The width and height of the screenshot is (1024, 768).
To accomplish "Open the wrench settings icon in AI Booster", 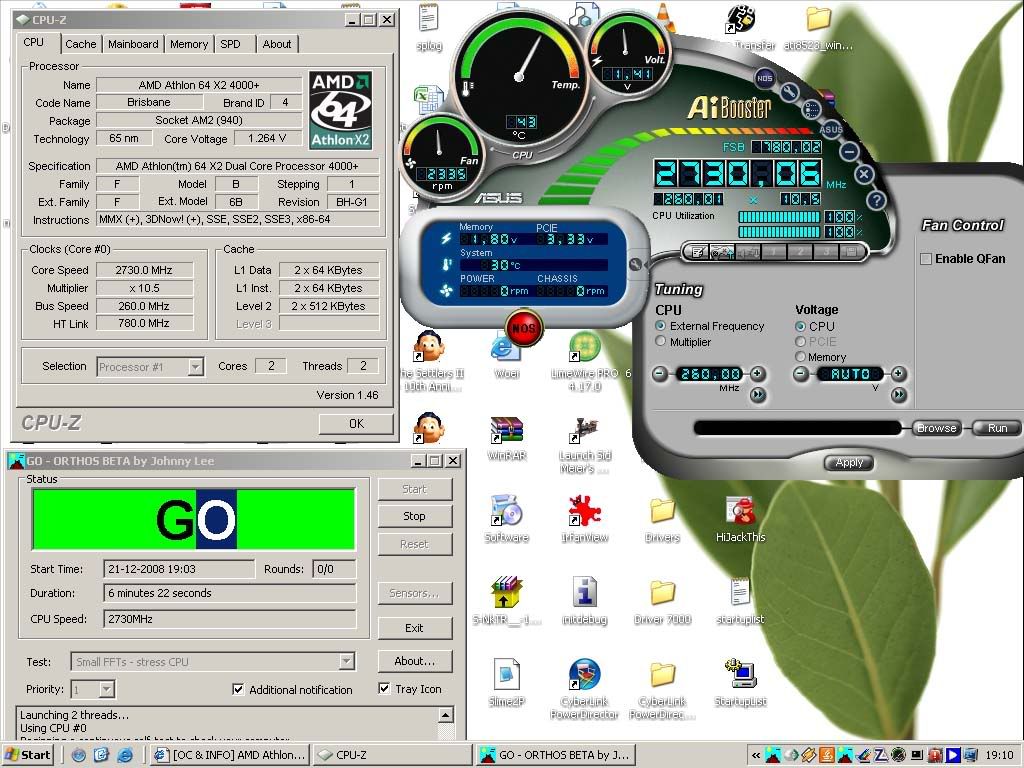I will [789, 92].
